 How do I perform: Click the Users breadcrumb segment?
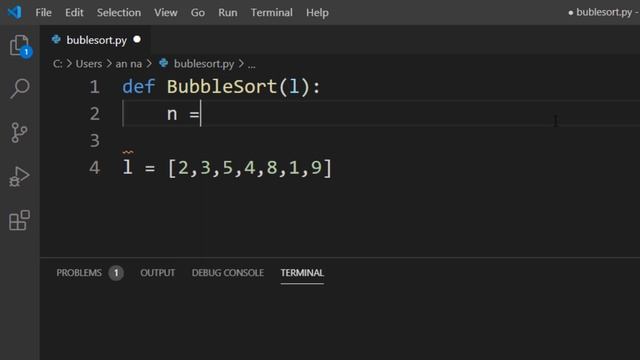pos(89,64)
